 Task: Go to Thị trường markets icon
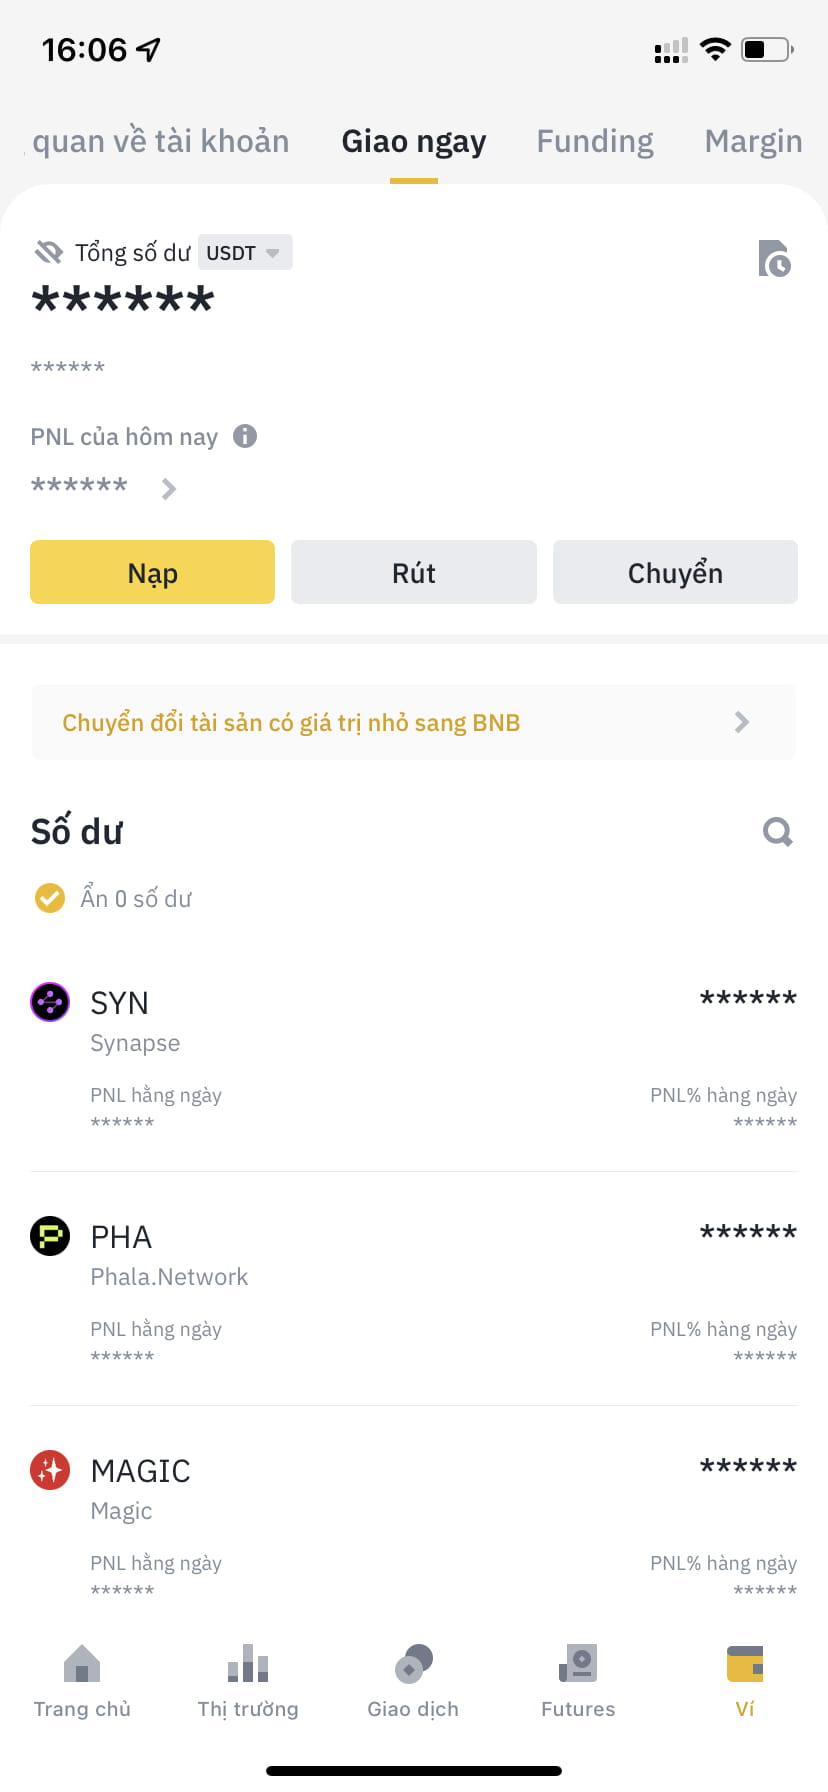click(248, 1665)
